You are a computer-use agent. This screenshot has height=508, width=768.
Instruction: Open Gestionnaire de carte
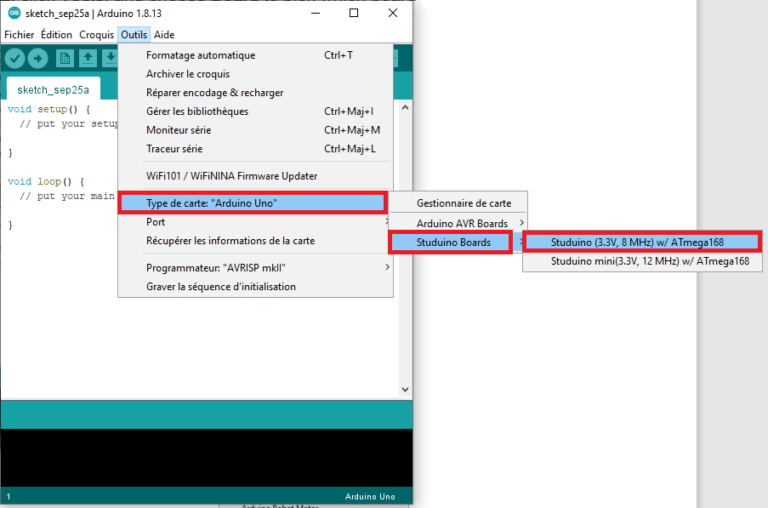pyautogui.click(x=463, y=203)
